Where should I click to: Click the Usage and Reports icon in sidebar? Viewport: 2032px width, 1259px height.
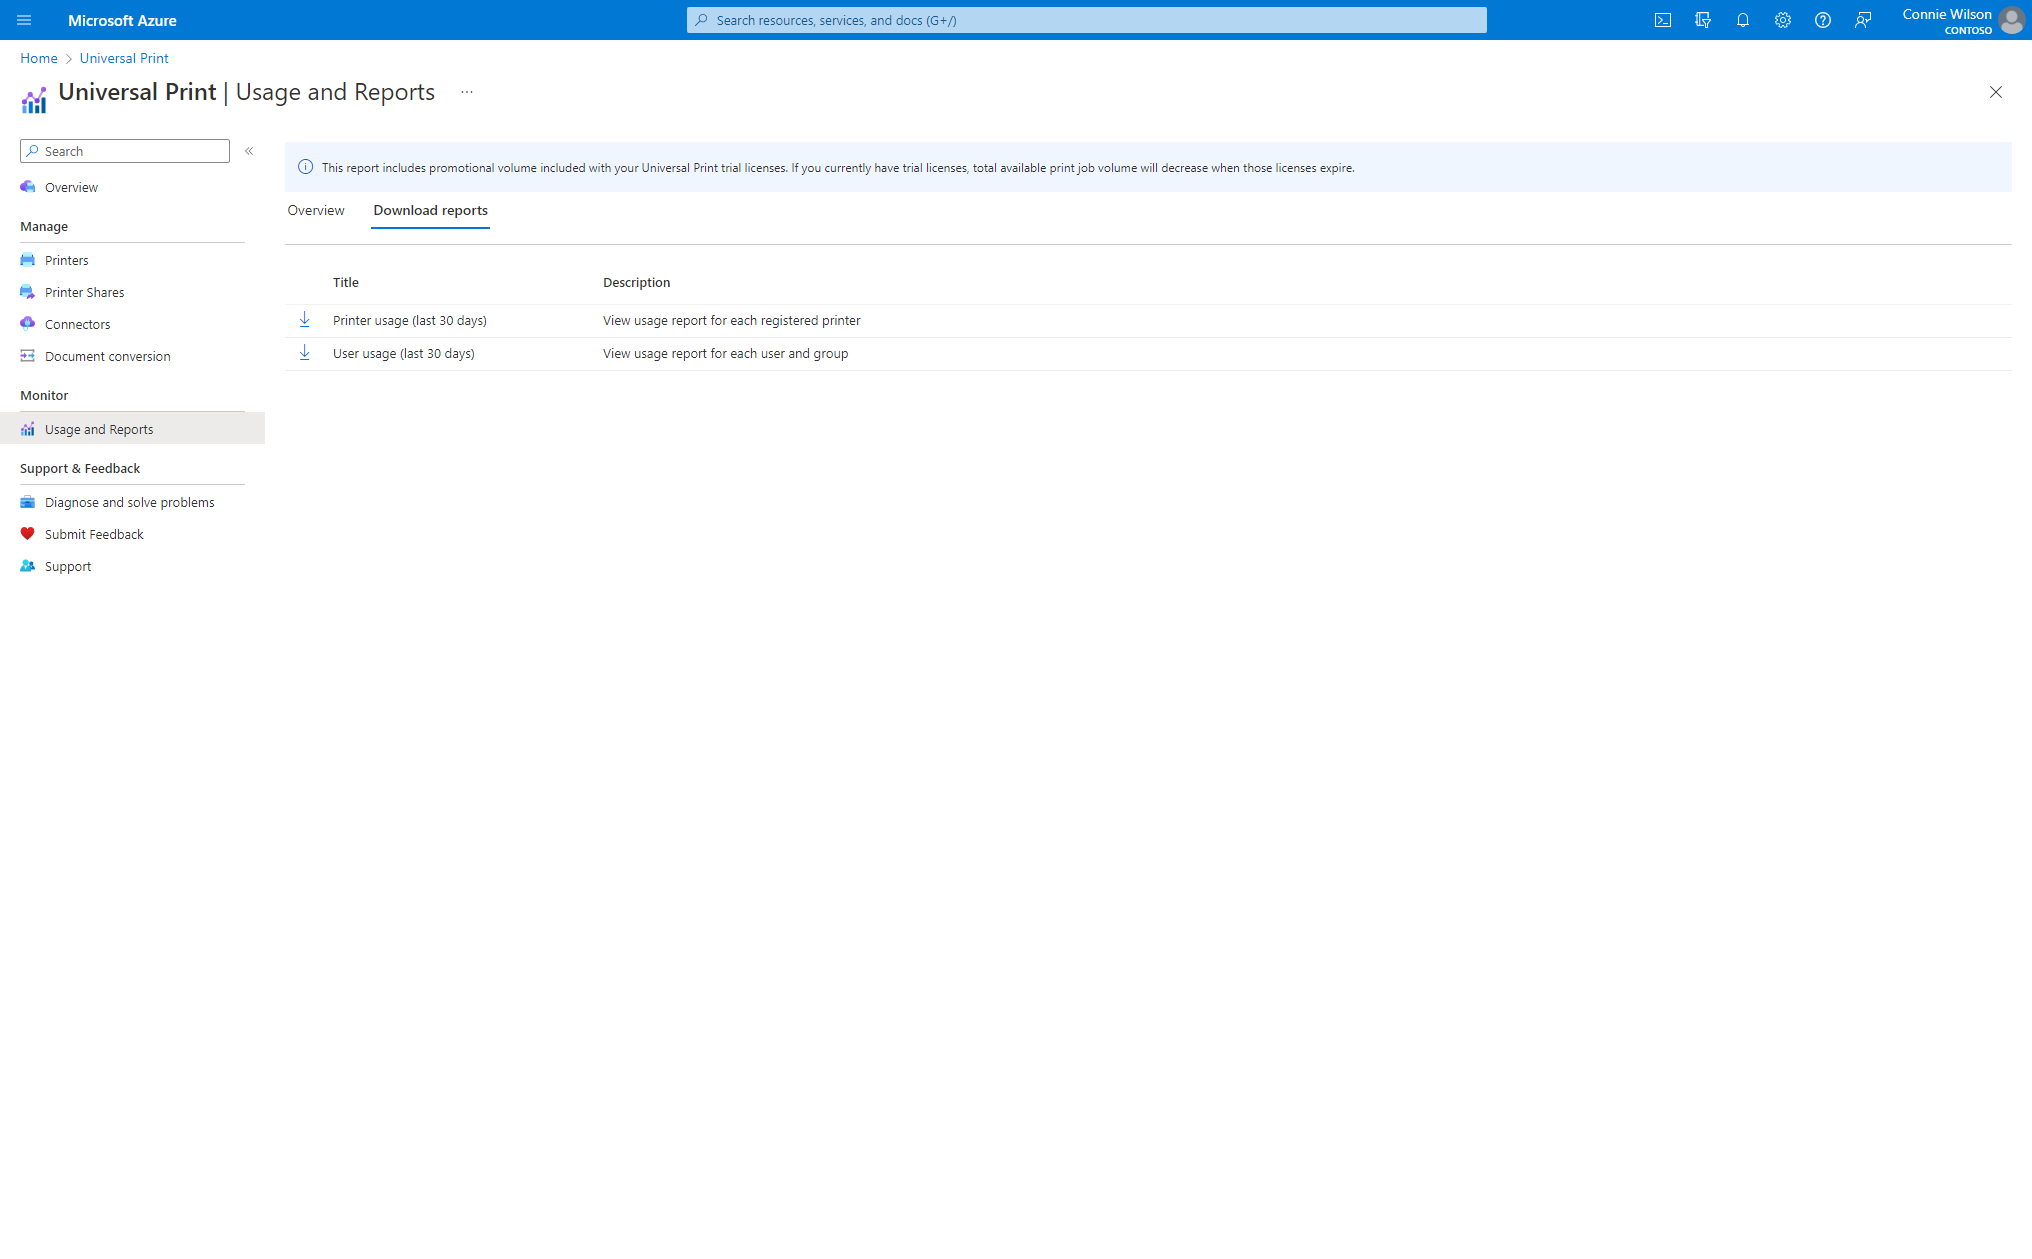[28, 428]
